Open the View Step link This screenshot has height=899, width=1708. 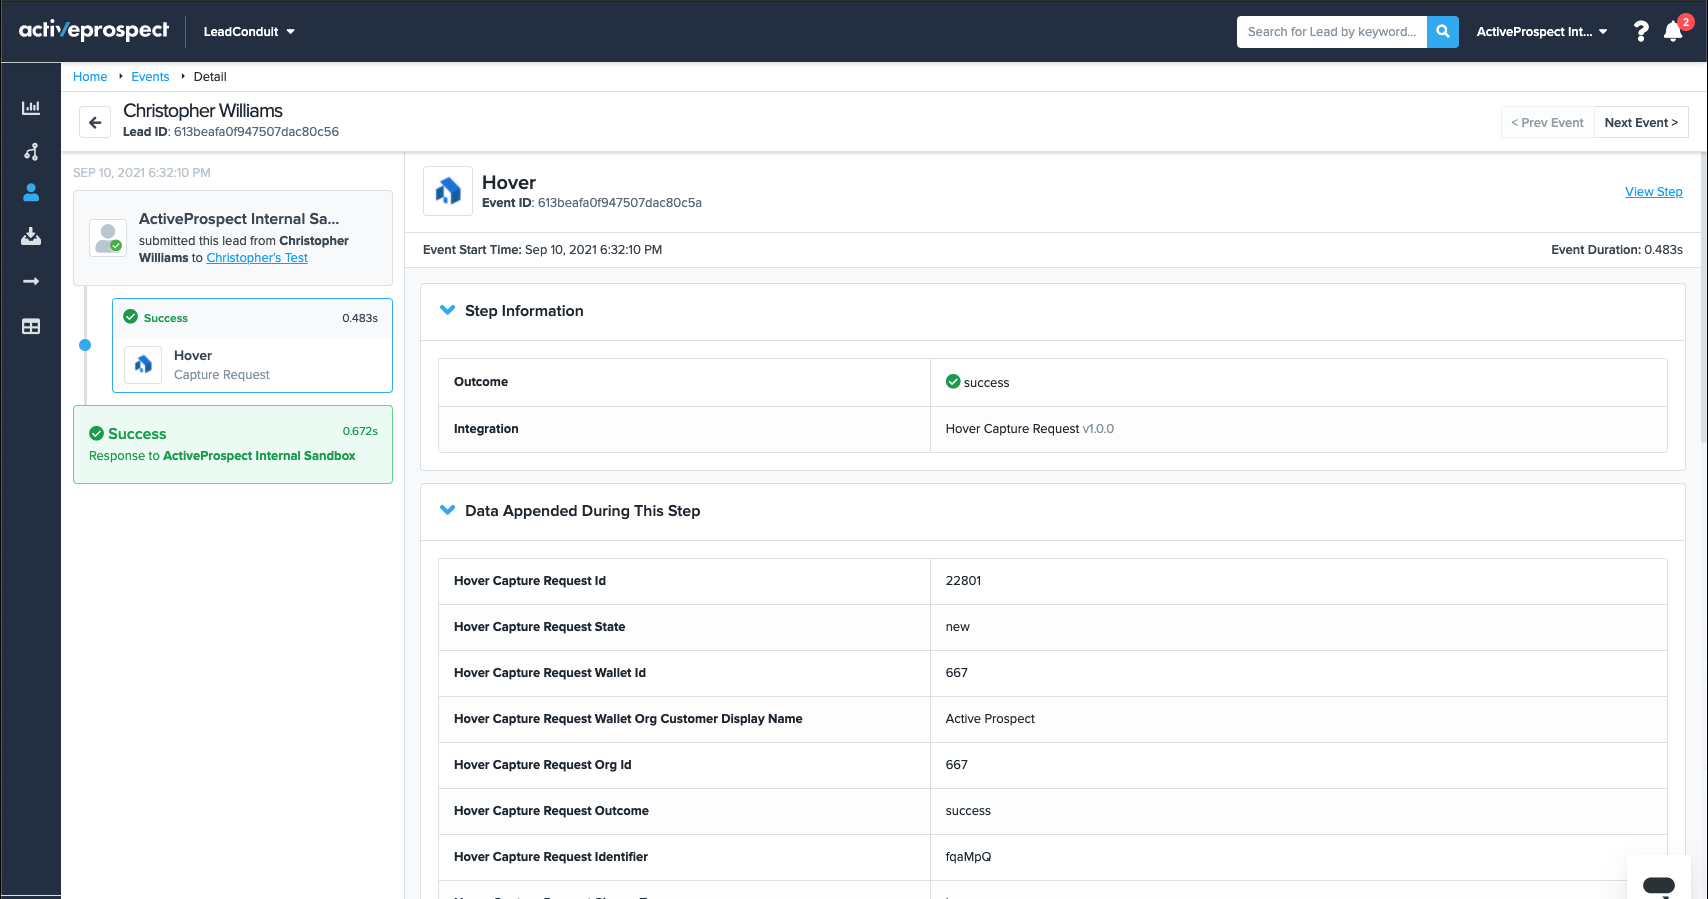[1653, 192]
